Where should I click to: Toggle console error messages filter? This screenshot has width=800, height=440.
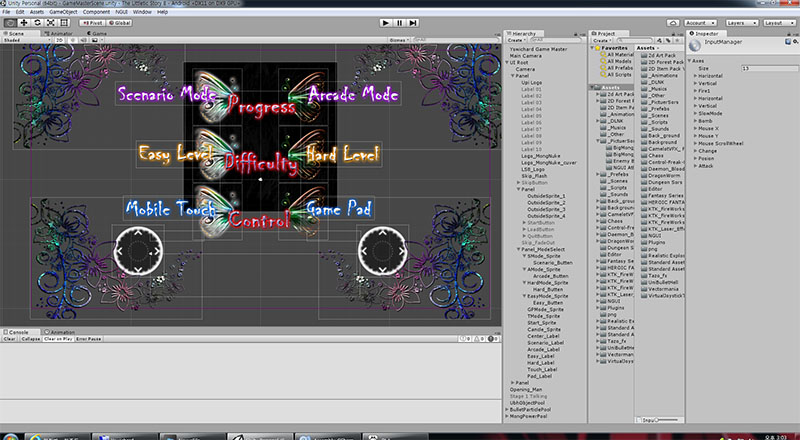pyautogui.click(x=493, y=339)
